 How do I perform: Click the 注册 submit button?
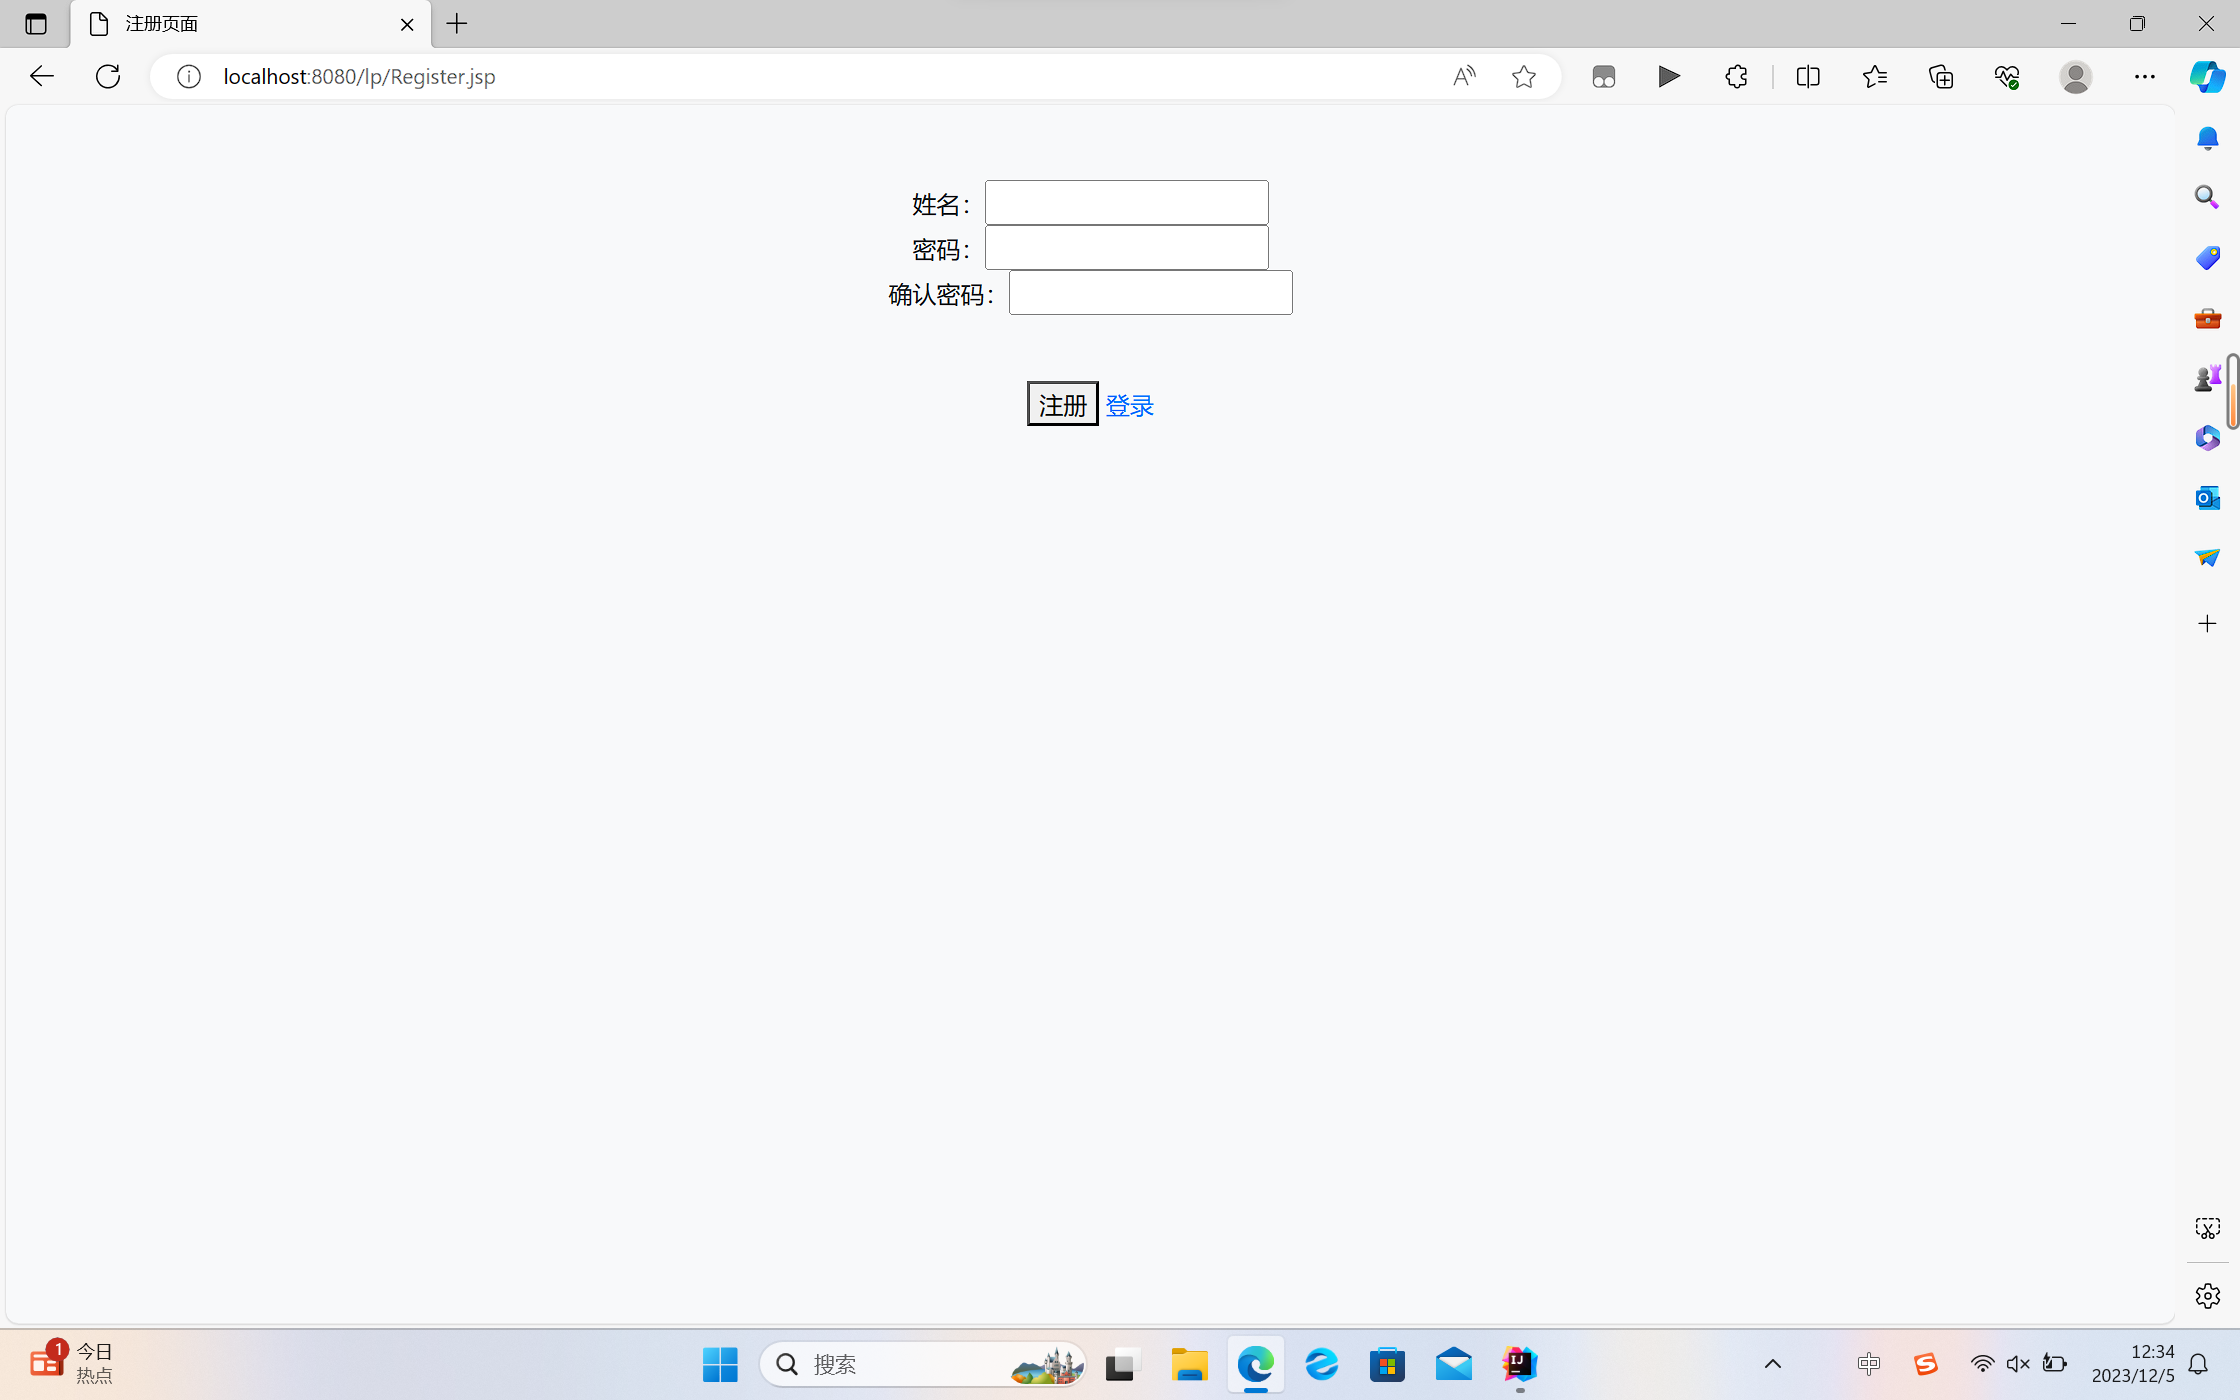point(1062,404)
